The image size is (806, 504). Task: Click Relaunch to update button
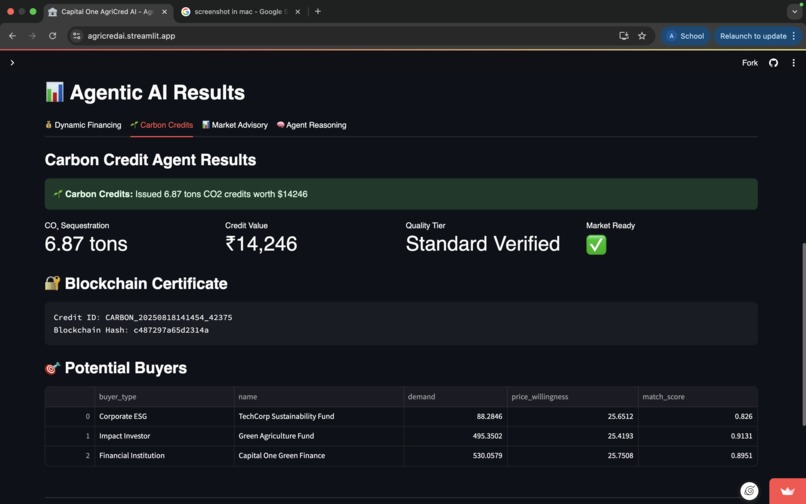click(x=753, y=36)
